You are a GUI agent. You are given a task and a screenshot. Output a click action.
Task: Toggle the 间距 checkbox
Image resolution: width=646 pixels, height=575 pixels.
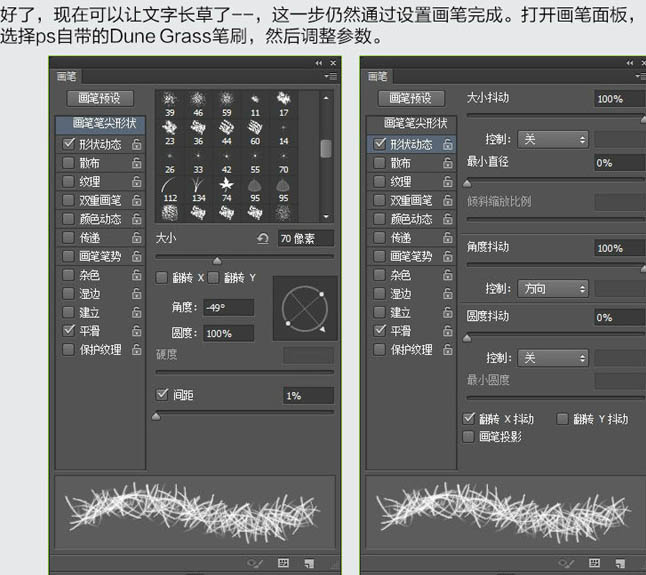[x=162, y=395]
